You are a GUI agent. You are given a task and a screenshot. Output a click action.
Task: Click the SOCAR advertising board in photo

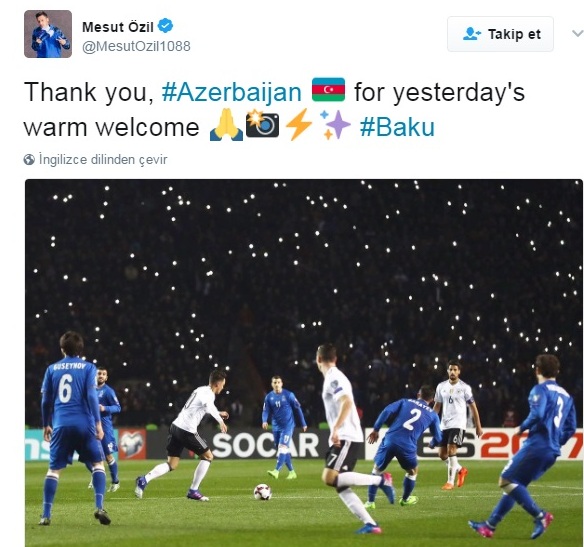265,445
